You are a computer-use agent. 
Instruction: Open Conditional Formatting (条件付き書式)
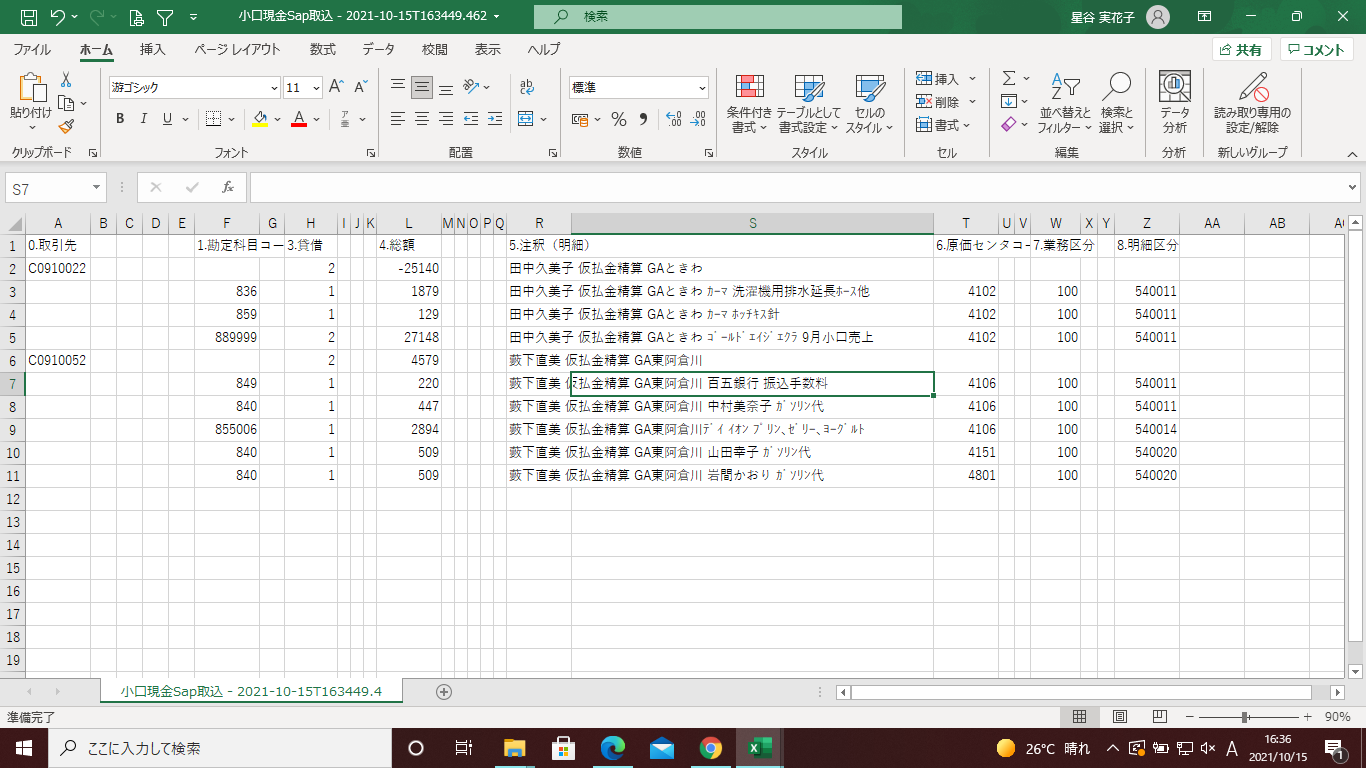[749, 103]
